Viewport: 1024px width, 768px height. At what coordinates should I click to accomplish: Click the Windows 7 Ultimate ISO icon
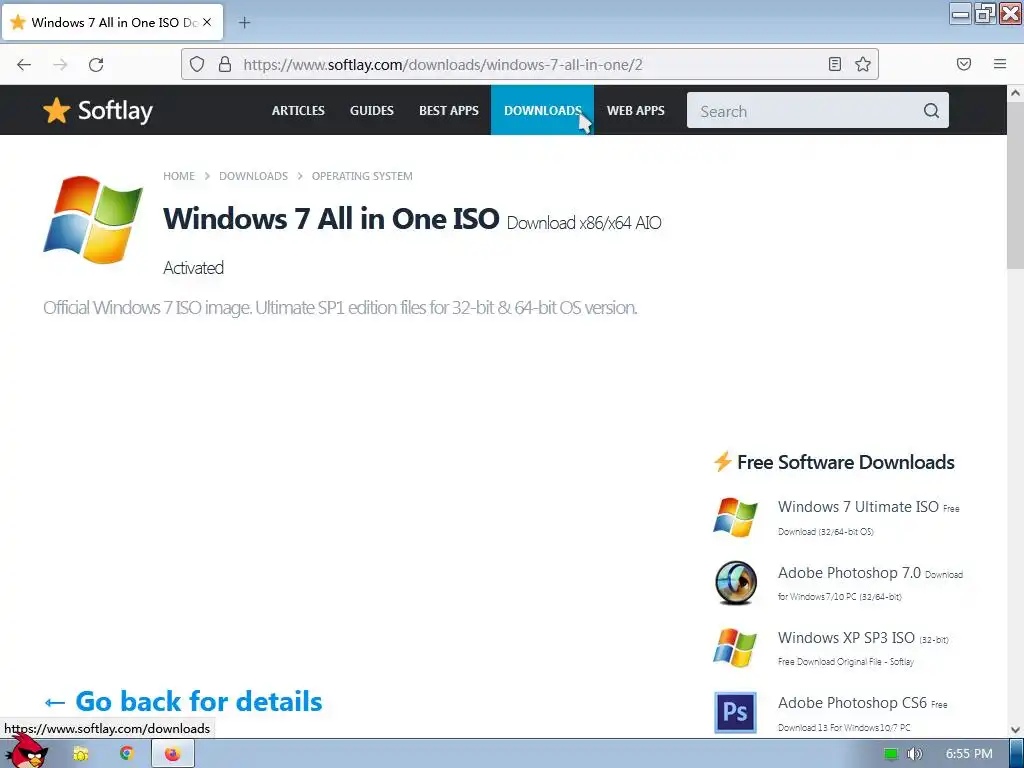point(735,517)
